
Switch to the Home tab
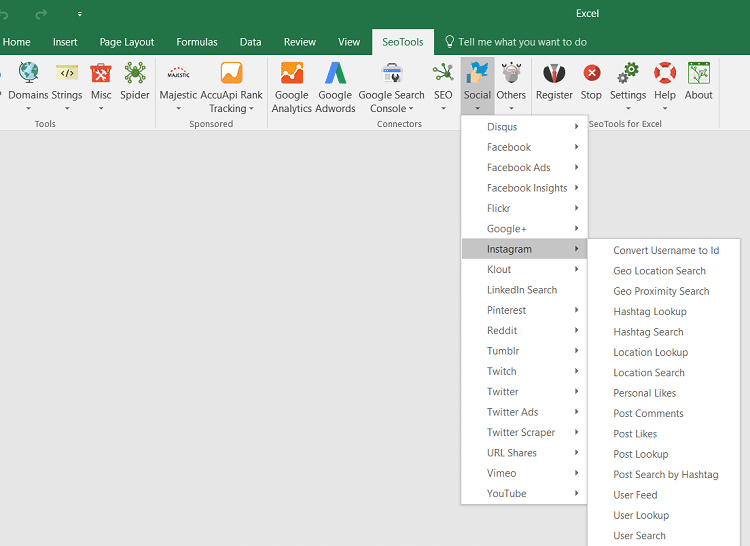tap(16, 42)
